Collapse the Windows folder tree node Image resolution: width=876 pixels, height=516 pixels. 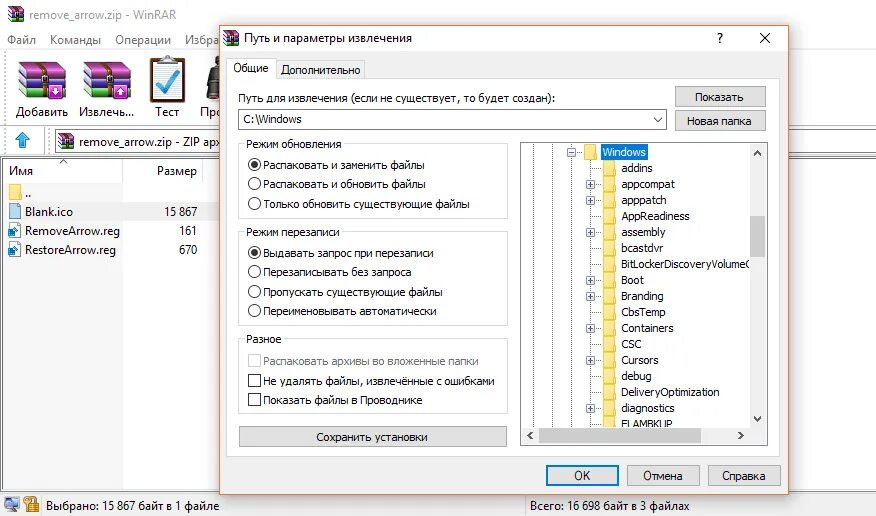pos(571,152)
